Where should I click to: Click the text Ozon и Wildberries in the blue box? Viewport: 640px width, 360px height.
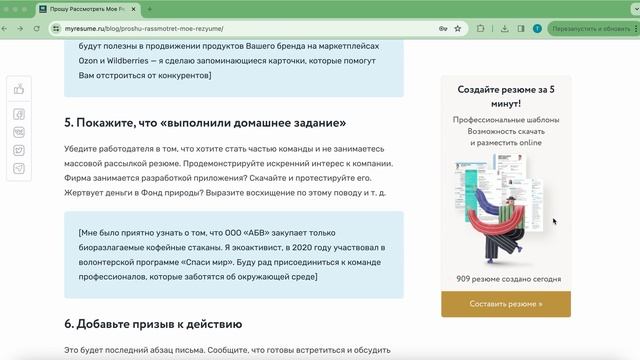coord(113,61)
